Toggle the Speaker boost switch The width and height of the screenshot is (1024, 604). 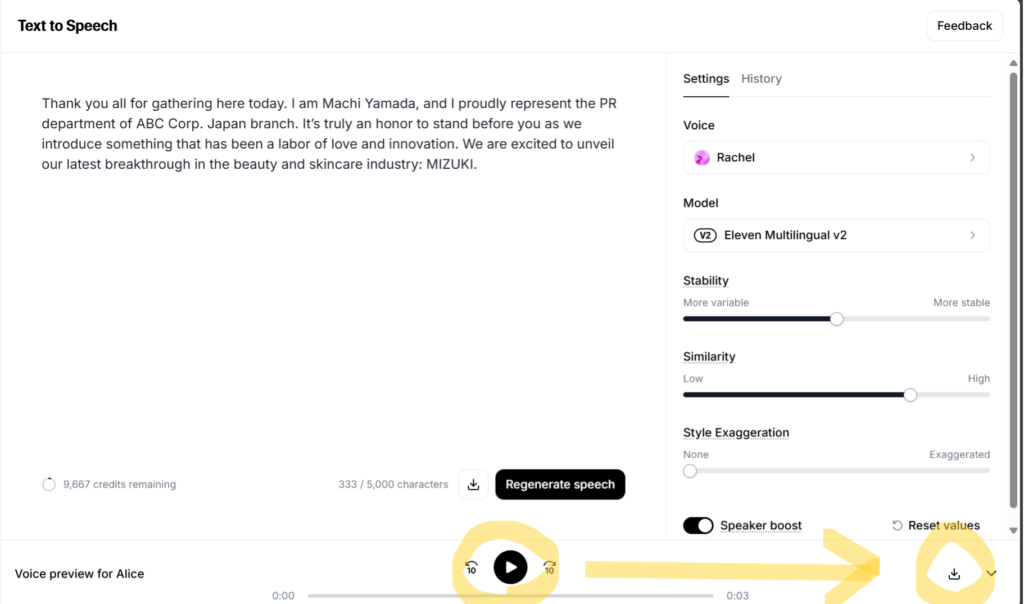698,526
